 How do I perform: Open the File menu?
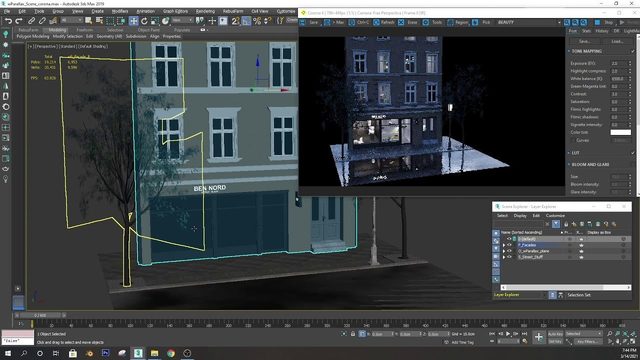point(7,11)
